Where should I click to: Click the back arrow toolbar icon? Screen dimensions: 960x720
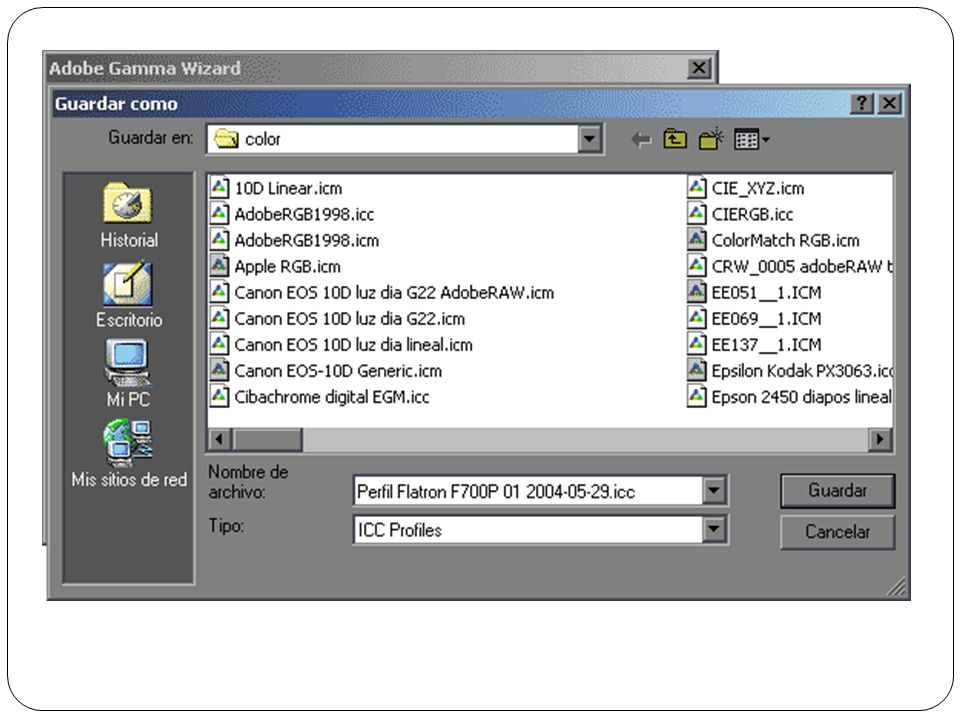(x=640, y=140)
